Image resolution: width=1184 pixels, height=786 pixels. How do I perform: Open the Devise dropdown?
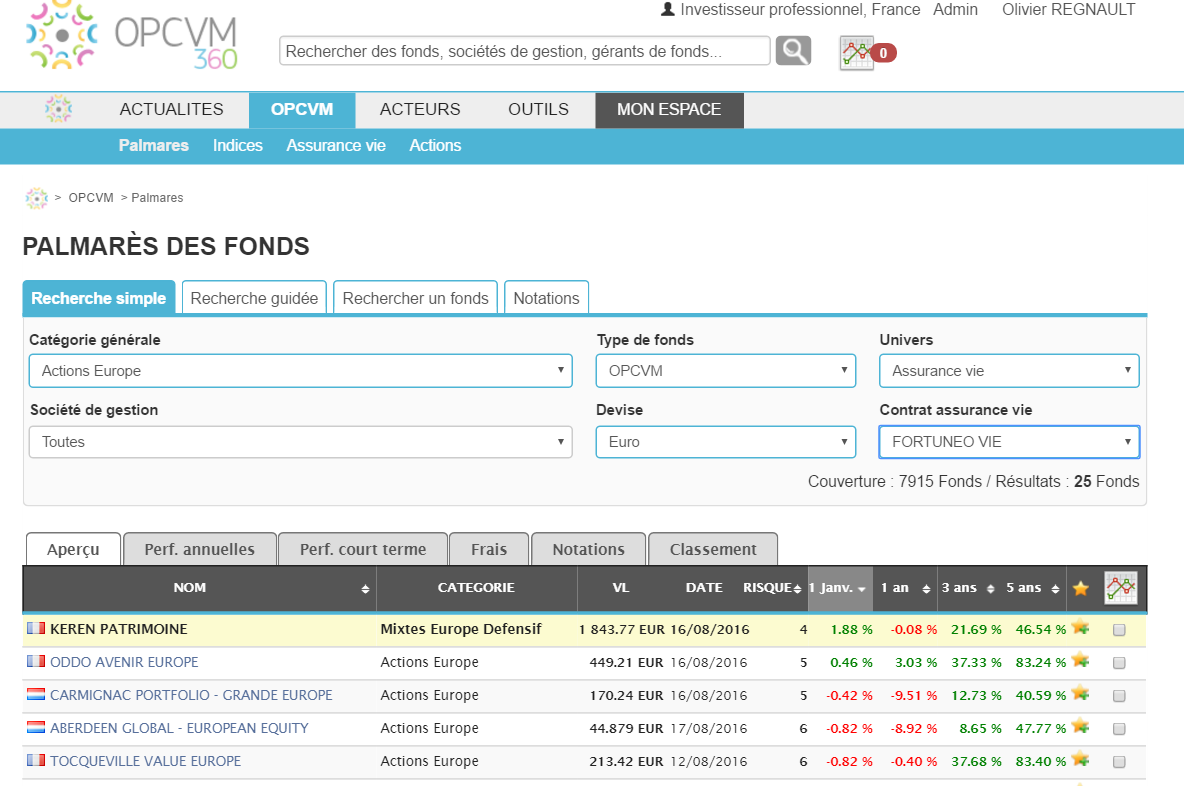726,442
